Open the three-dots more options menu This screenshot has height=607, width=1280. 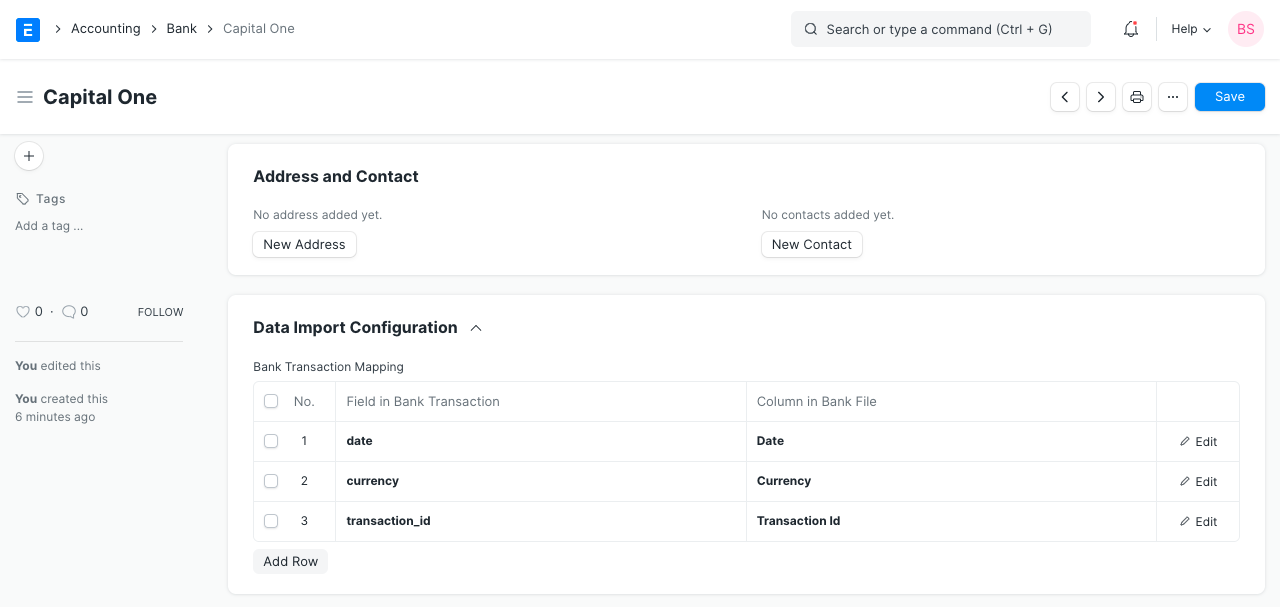coord(1173,97)
